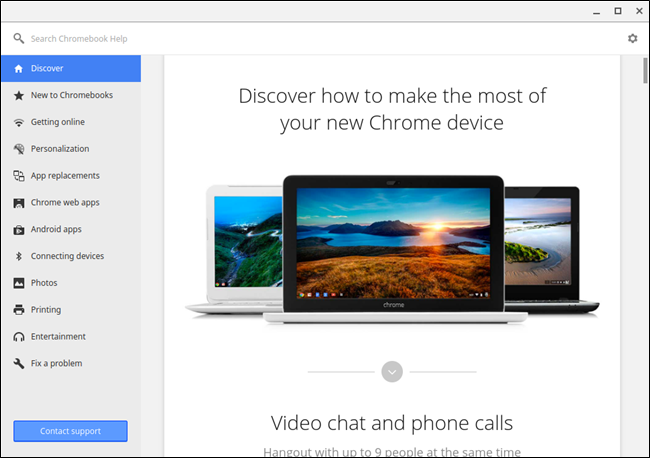This screenshot has width=650, height=458.
Task: Open the Photos label
Action: (x=44, y=283)
